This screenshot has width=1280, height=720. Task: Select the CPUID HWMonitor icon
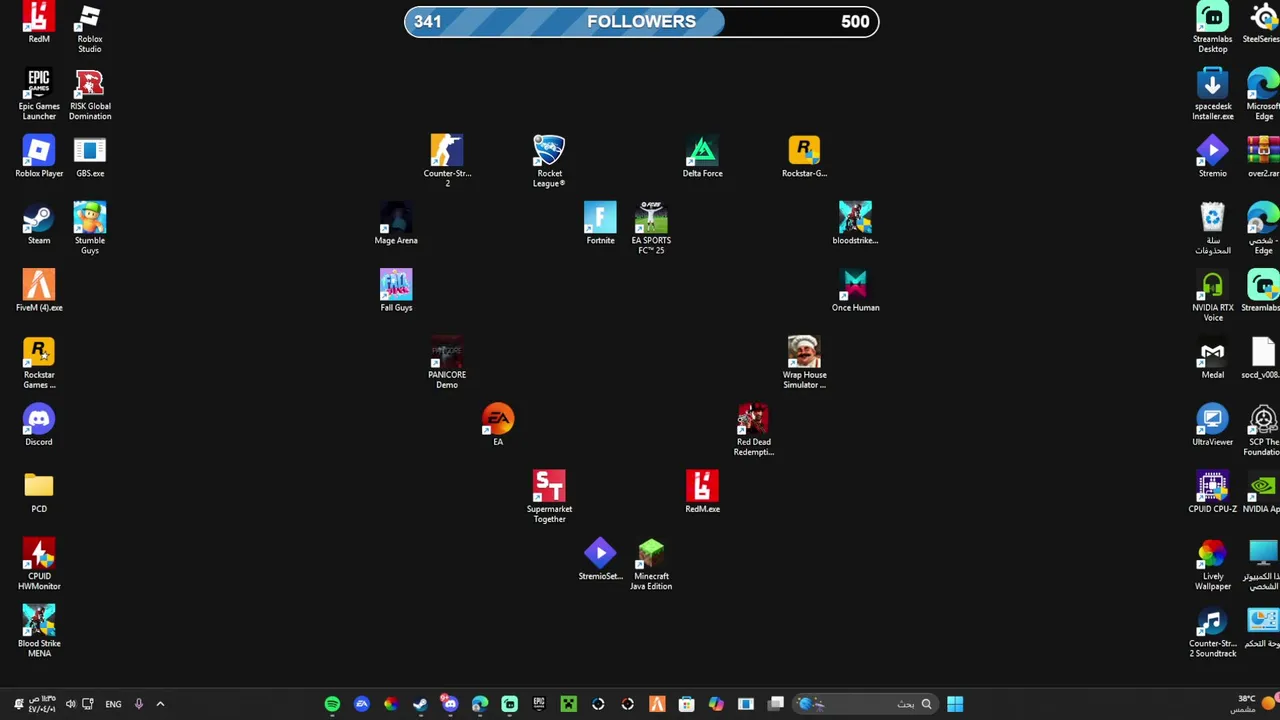[39, 564]
